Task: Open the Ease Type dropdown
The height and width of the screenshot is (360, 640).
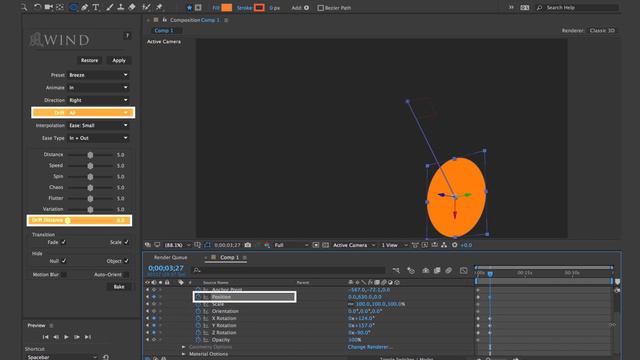Action: click(x=98, y=138)
